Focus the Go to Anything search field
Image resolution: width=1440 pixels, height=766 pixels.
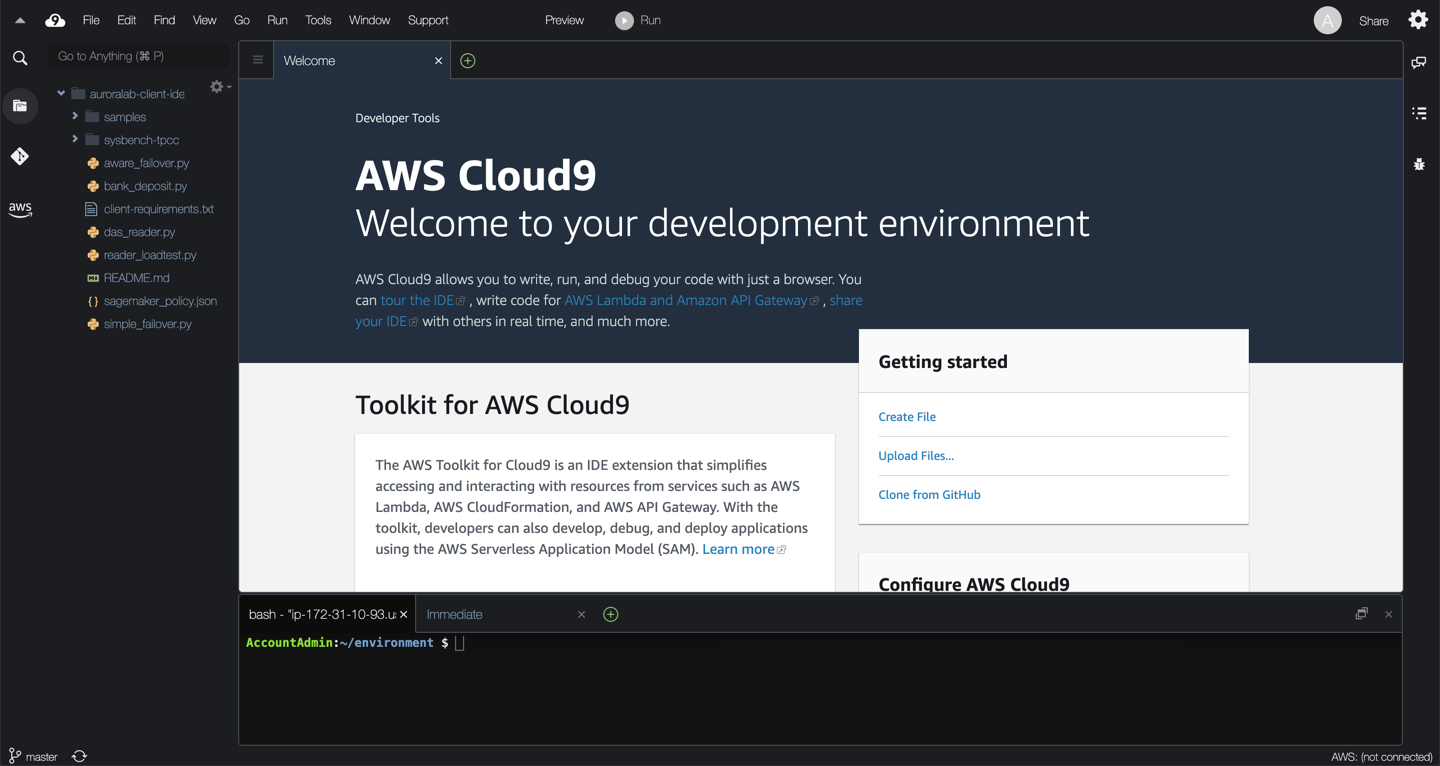pyautogui.click(x=138, y=56)
